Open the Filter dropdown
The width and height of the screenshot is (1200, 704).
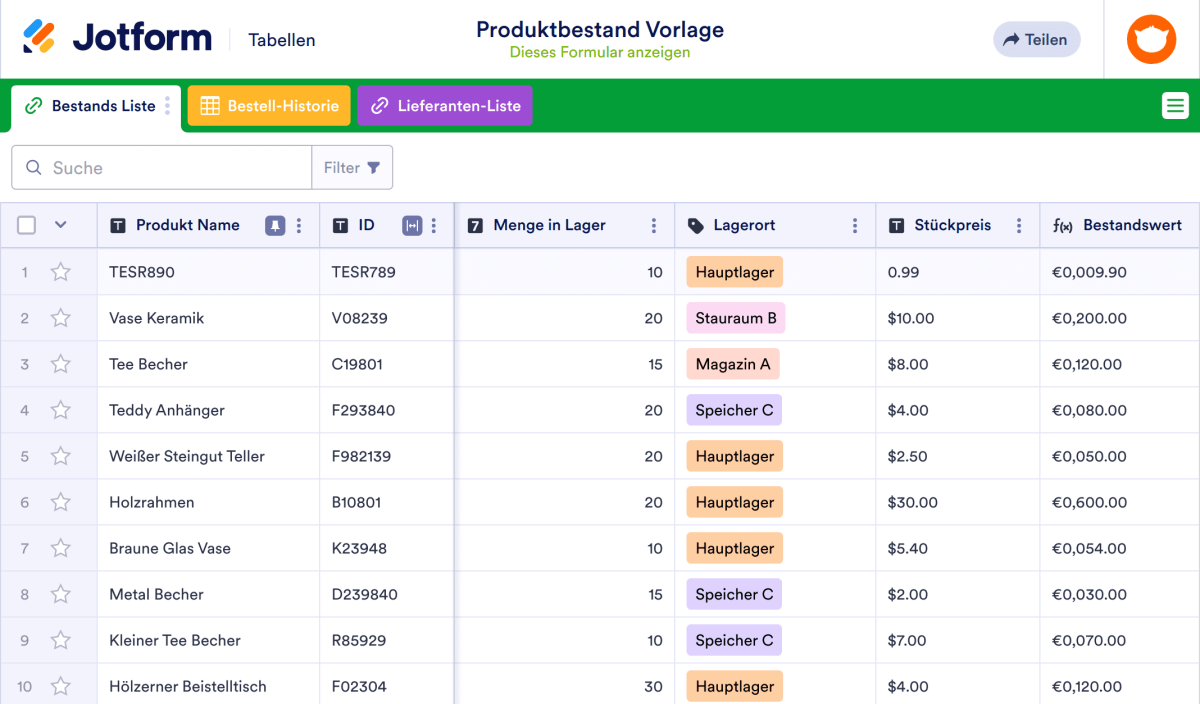click(352, 168)
